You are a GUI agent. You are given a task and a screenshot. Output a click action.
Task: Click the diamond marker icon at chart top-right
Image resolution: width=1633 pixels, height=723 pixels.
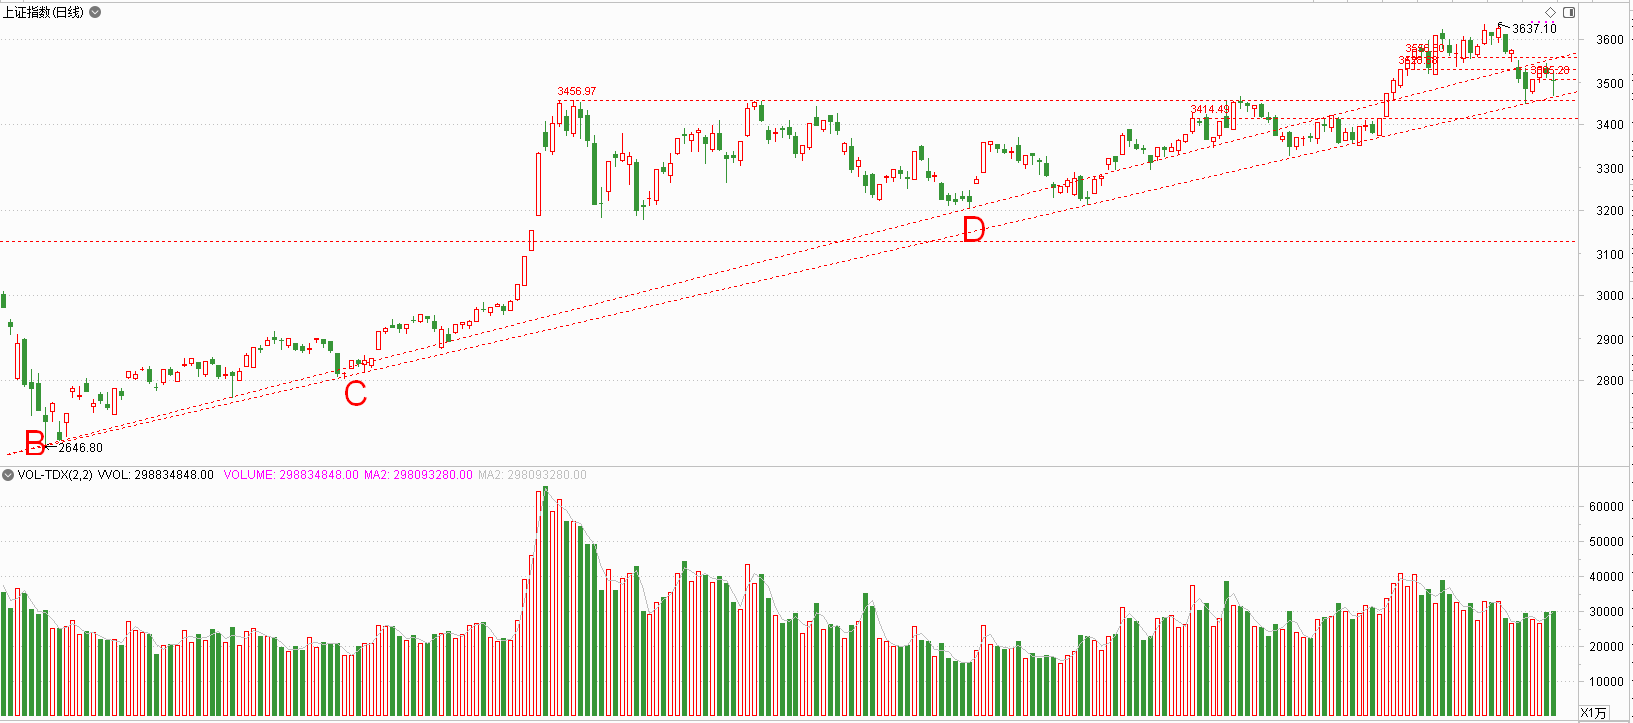[1551, 12]
